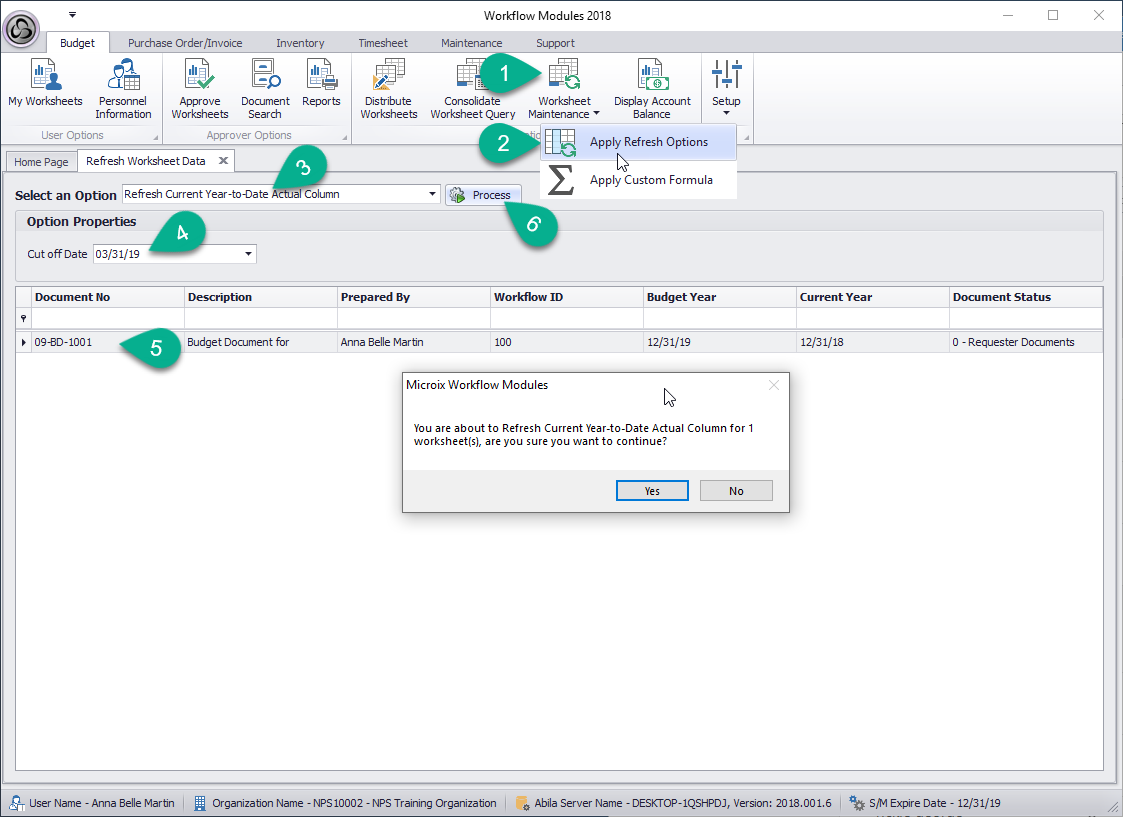
Task: Open the Cut off Date picker
Action: [247, 253]
